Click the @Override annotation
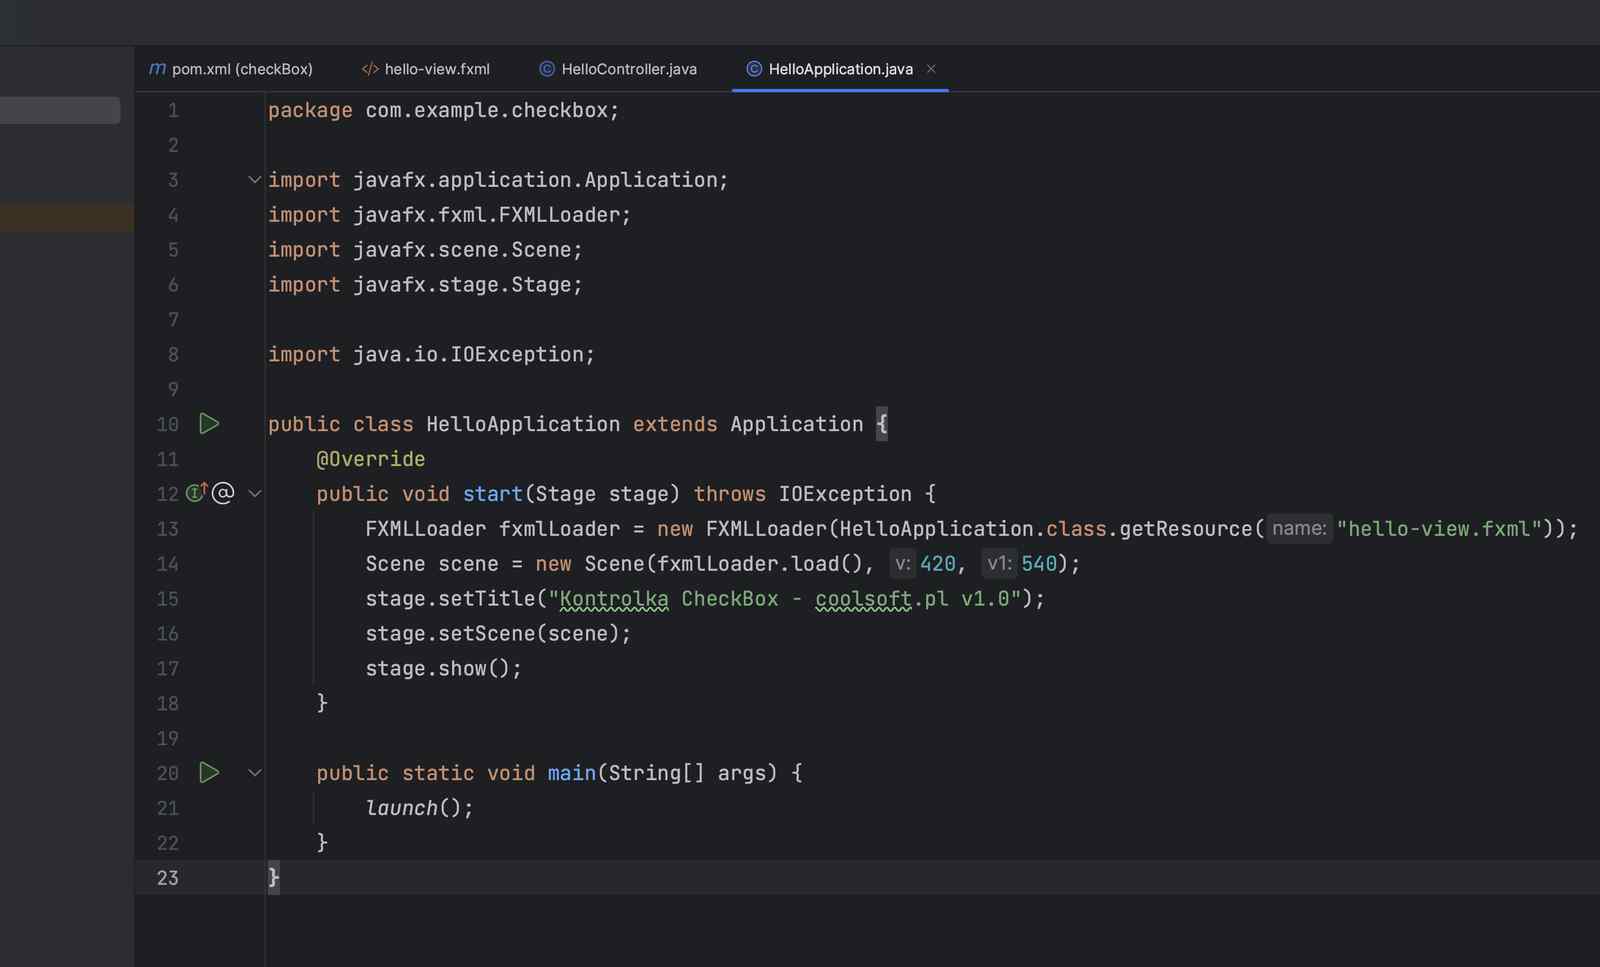 [371, 459]
